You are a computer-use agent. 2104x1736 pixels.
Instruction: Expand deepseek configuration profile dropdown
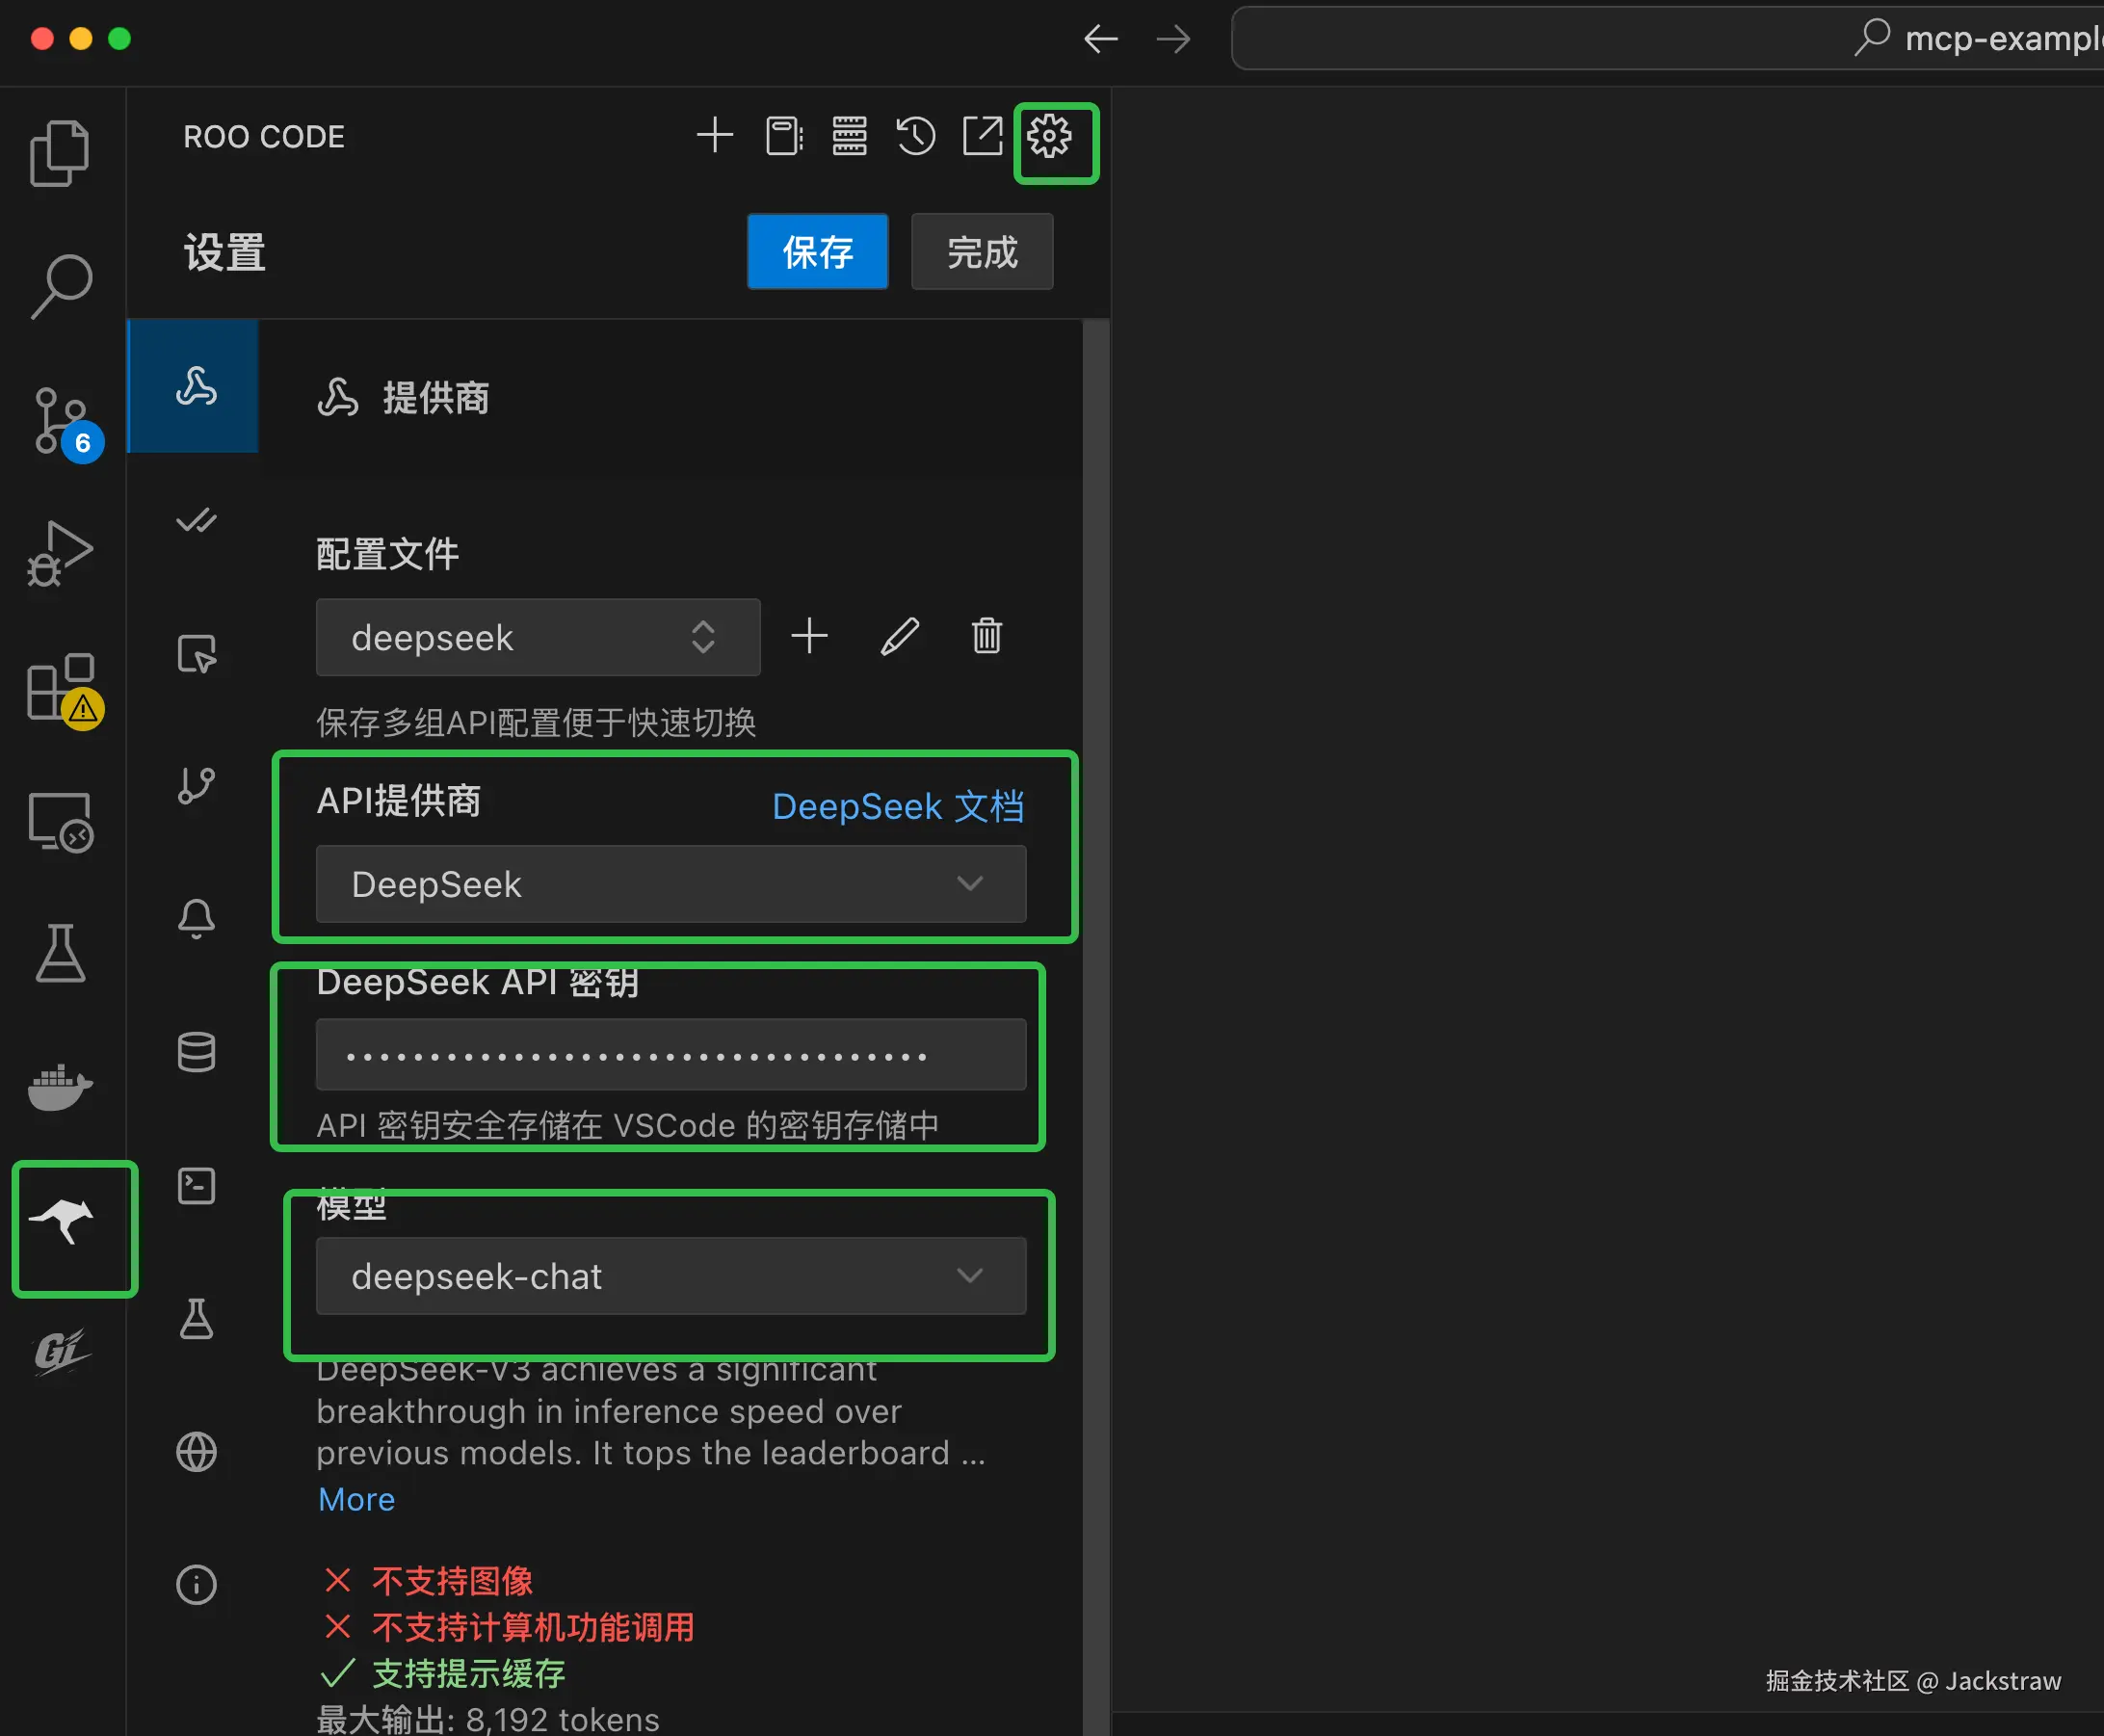click(538, 637)
